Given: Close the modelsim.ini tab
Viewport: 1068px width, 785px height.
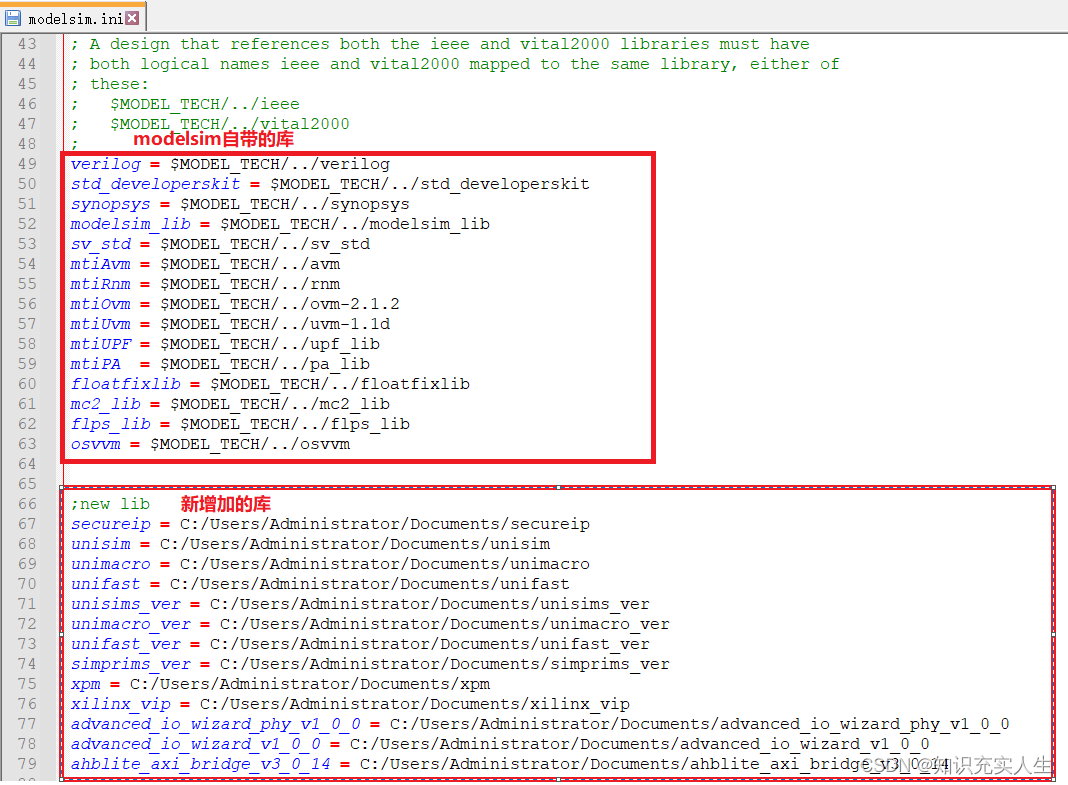Looking at the screenshot, I should (133, 18).
